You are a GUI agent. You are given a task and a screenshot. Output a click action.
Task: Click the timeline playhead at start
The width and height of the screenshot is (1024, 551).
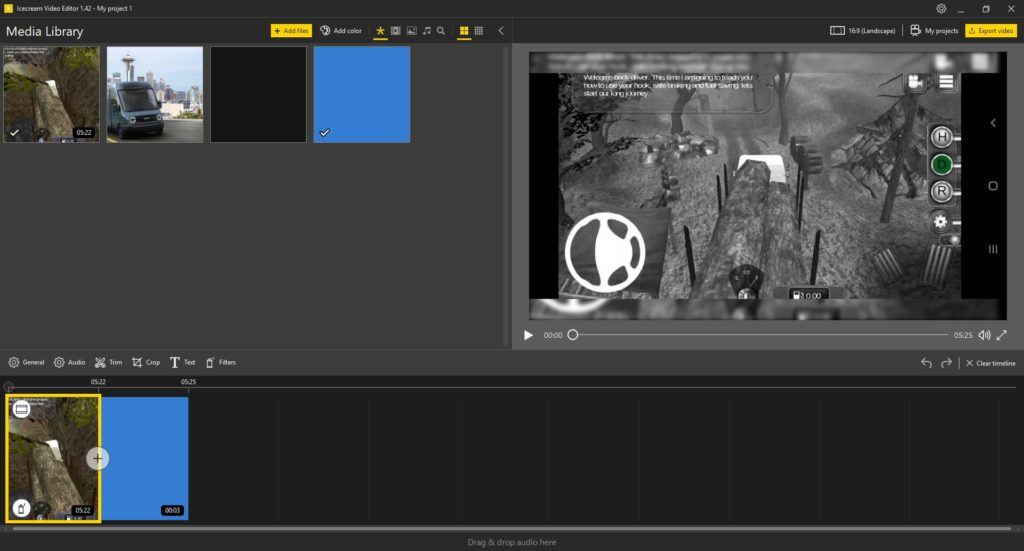click(8, 386)
